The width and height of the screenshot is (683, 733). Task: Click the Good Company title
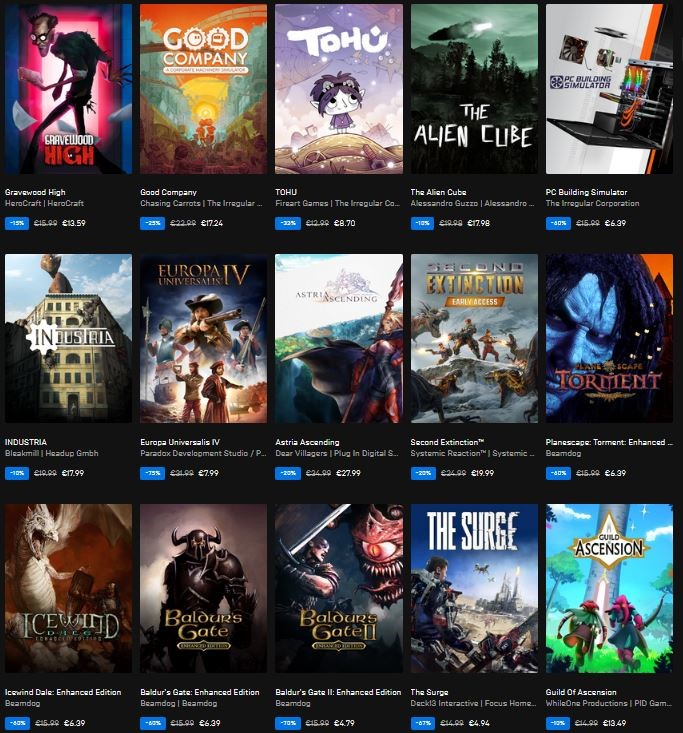coord(168,192)
